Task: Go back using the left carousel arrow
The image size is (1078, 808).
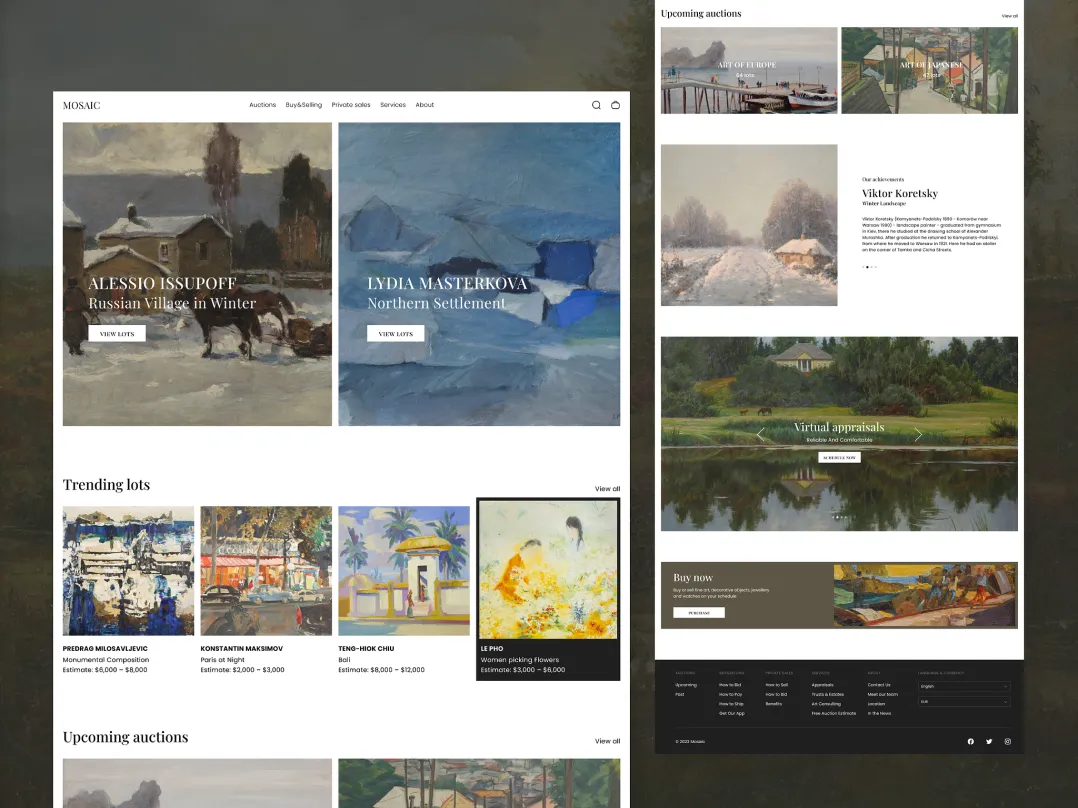Action: tap(760, 433)
